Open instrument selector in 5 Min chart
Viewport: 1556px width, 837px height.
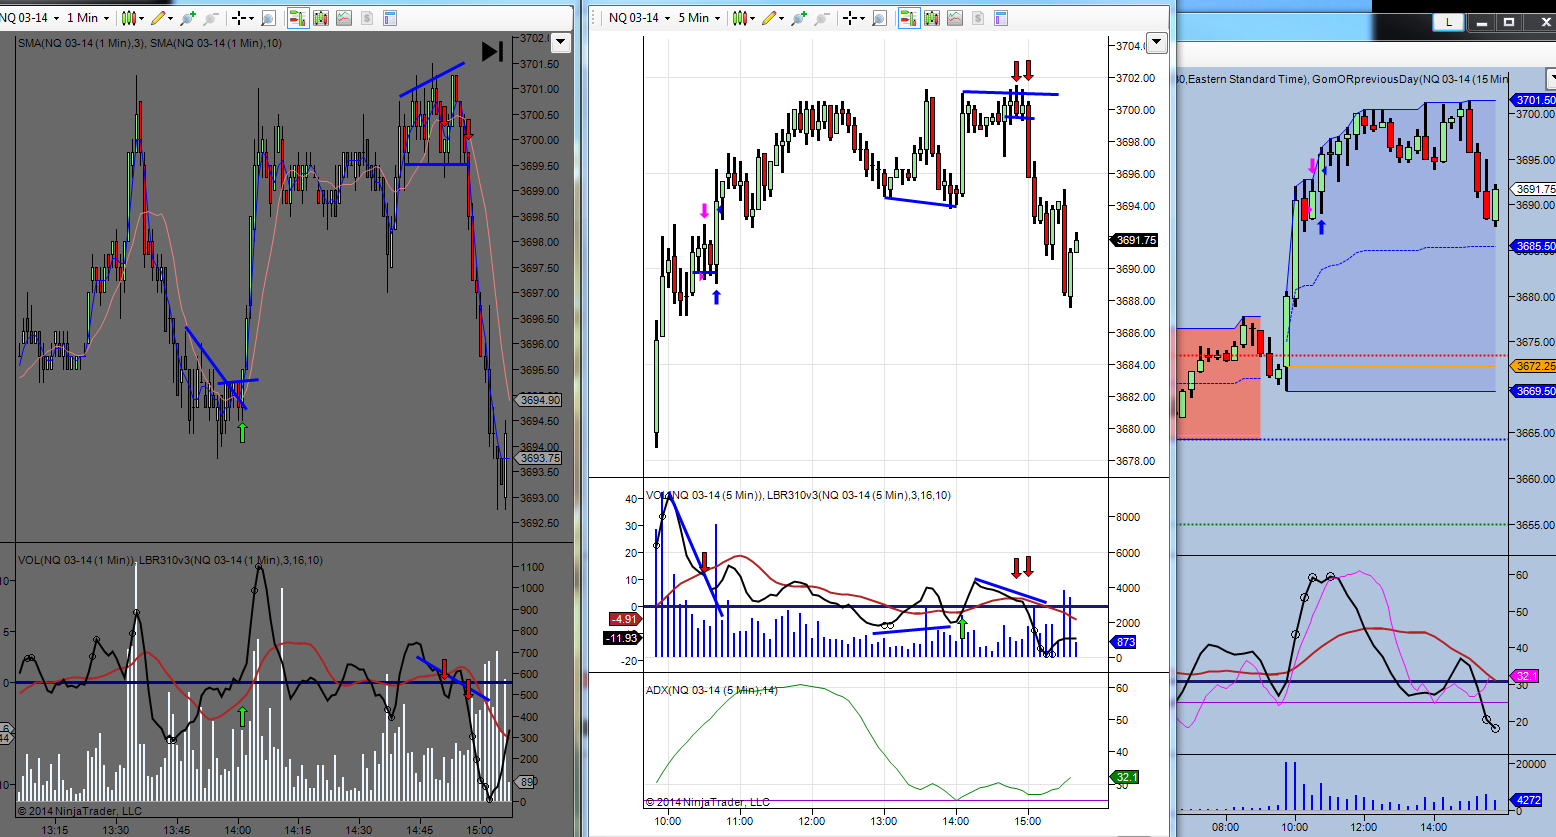click(x=640, y=18)
